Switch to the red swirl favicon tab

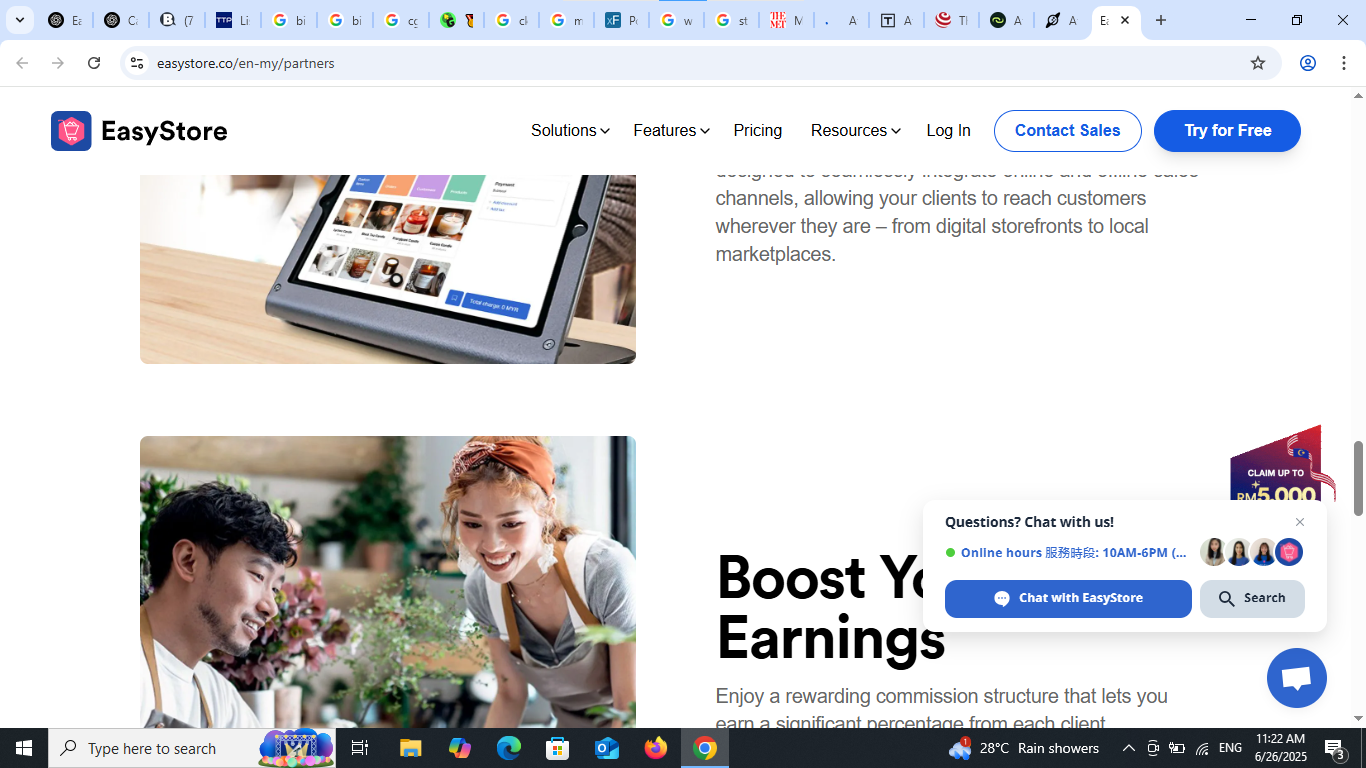(952, 20)
